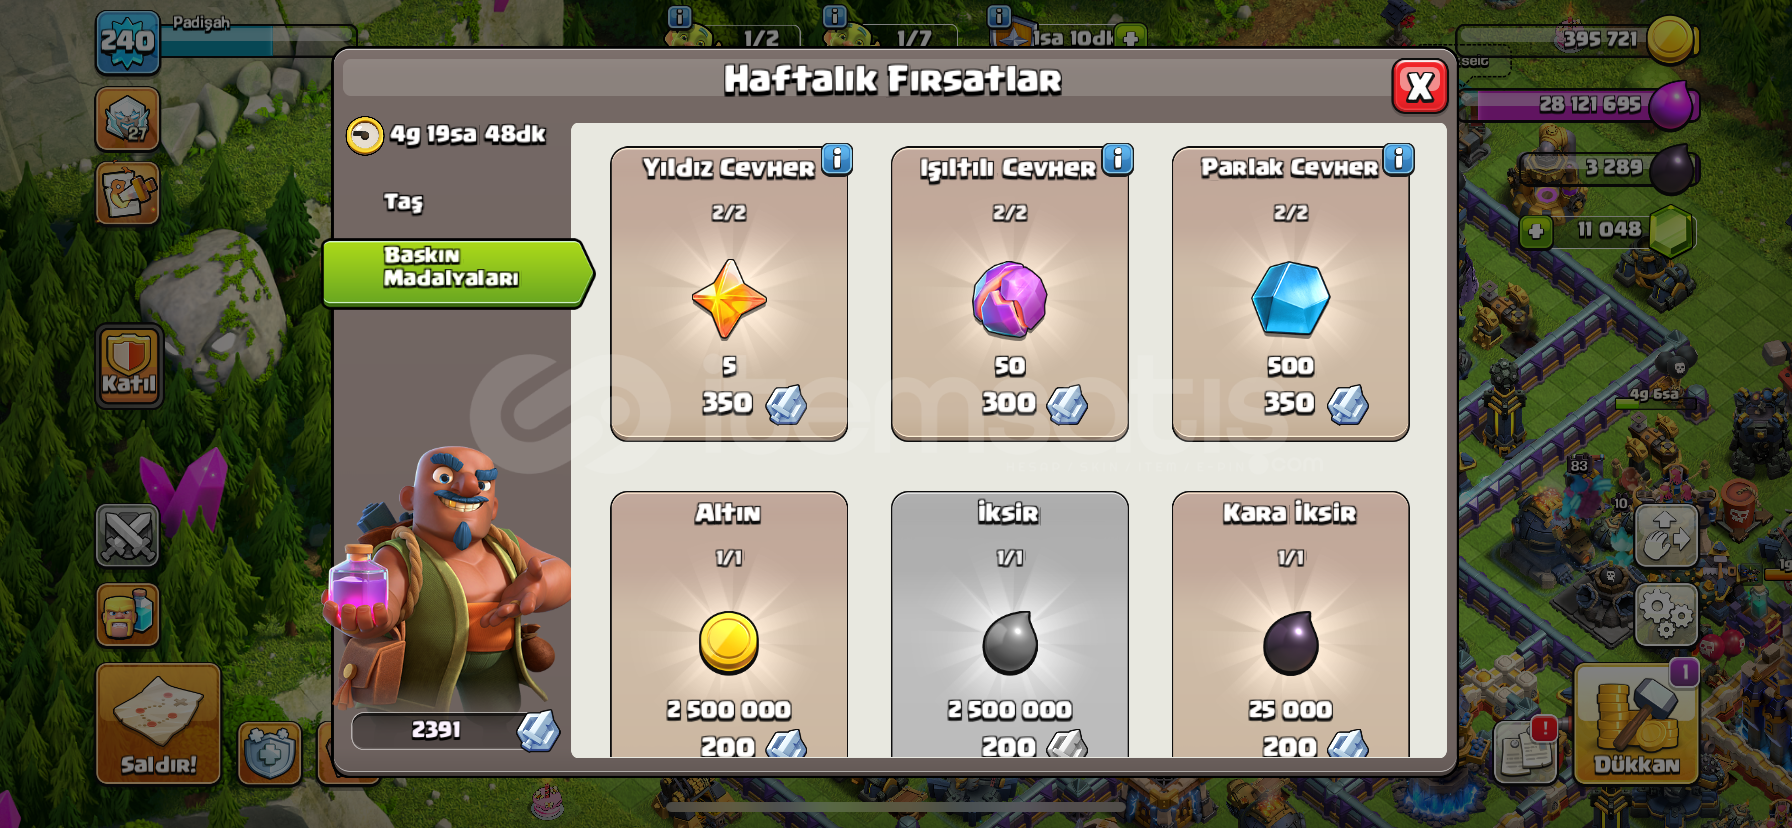Viewport: 1792px width, 828px height.
Task: Open info for Yıldız Cevher offer
Action: pyautogui.click(x=837, y=159)
